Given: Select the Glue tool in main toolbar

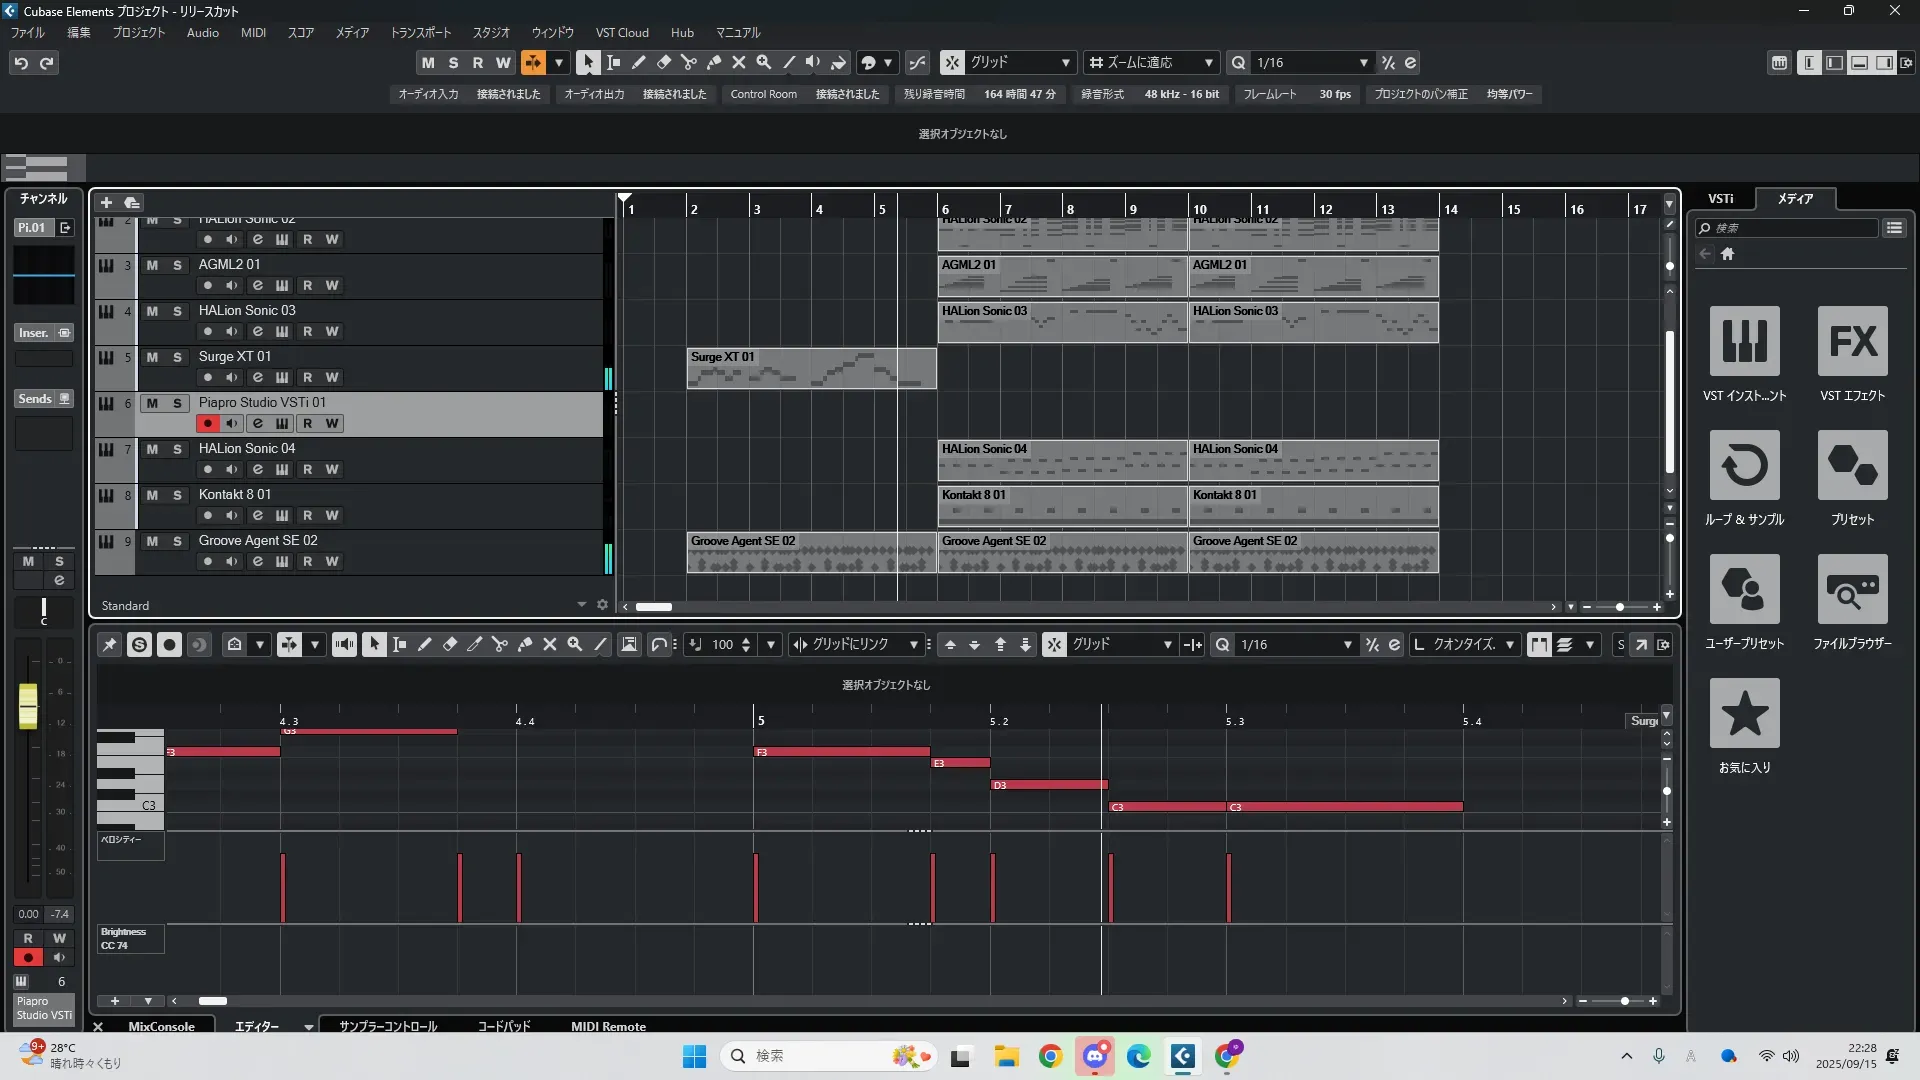Looking at the screenshot, I should pyautogui.click(x=714, y=62).
